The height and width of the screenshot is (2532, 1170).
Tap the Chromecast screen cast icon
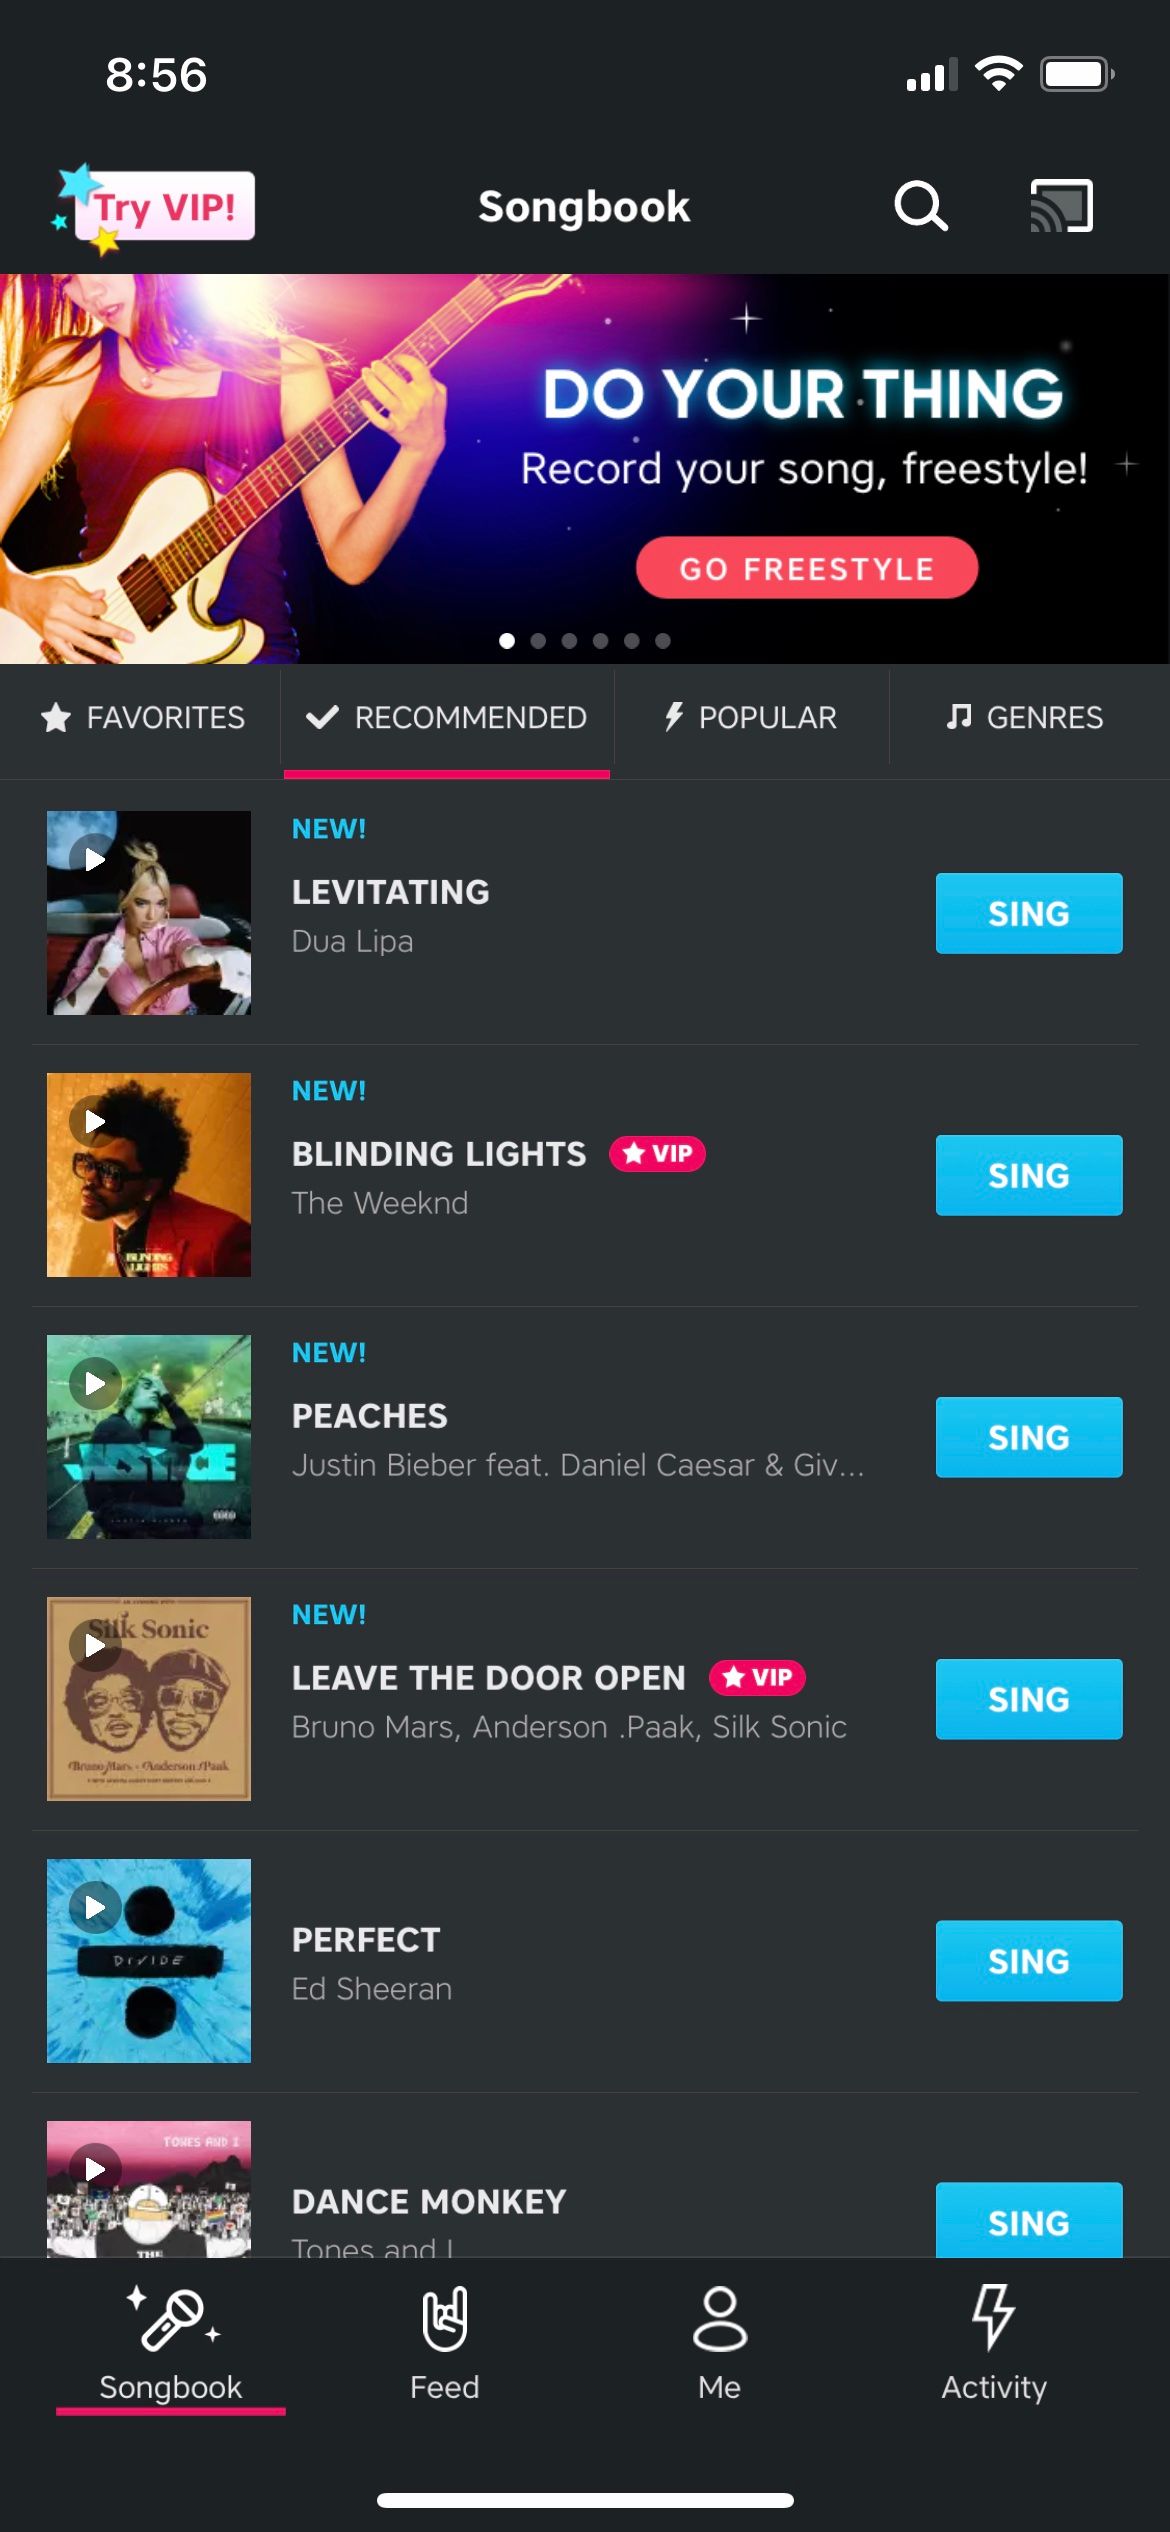coord(1062,205)
